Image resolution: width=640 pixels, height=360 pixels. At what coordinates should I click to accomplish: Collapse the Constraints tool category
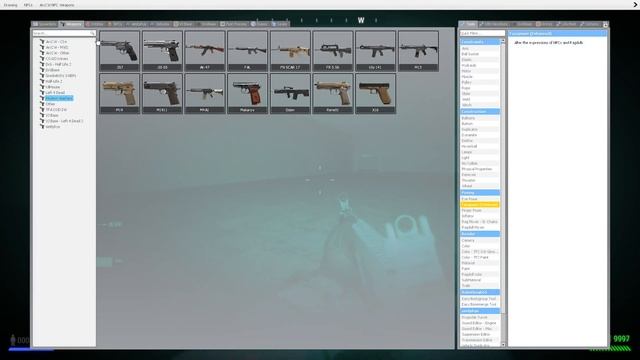[x=480, y=42]
